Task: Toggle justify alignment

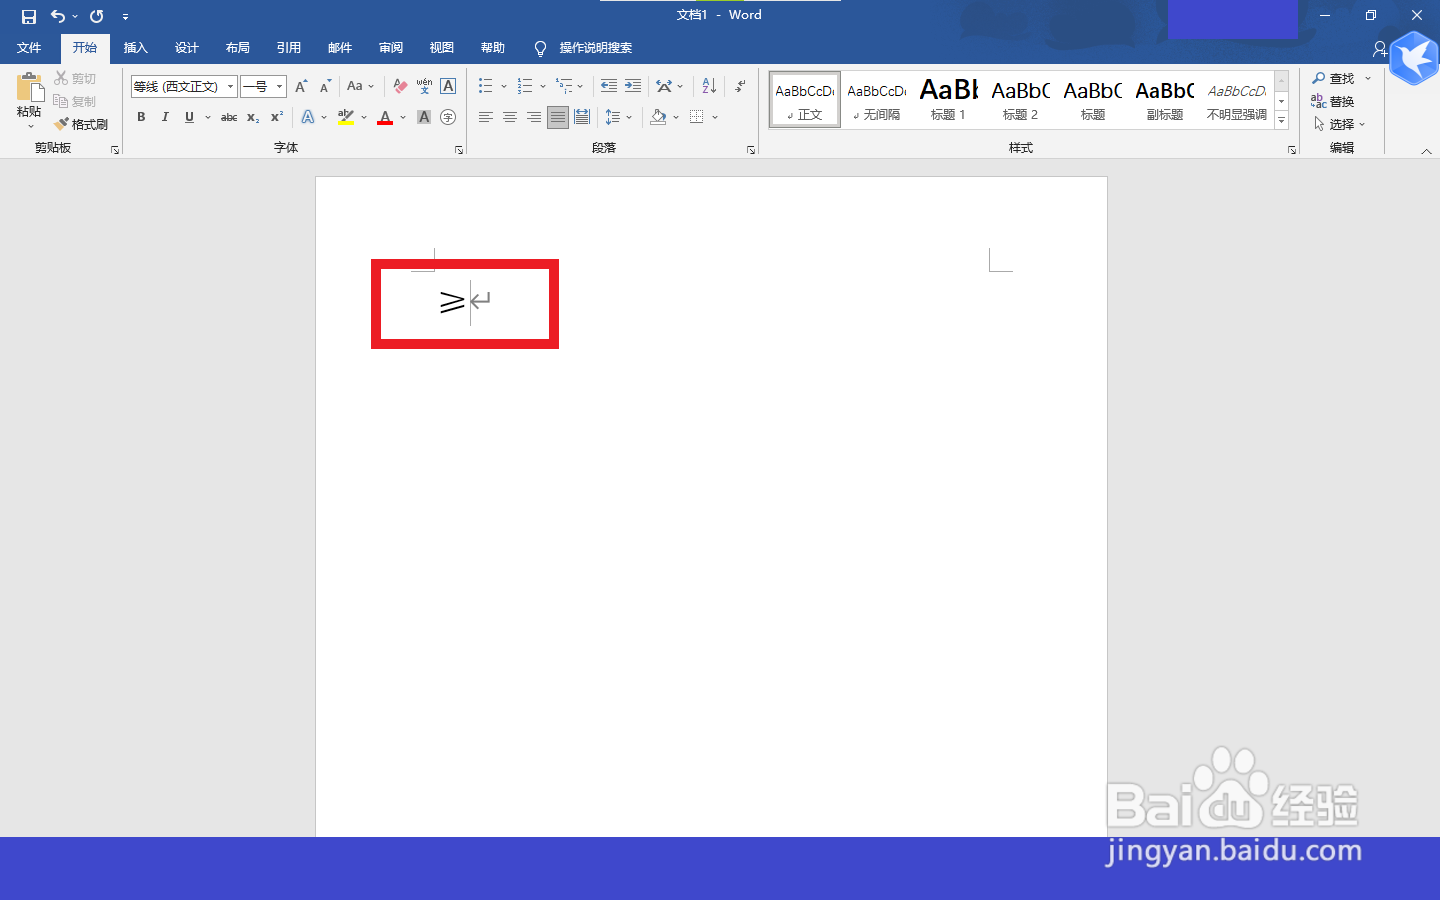Action: click(558, 118)
